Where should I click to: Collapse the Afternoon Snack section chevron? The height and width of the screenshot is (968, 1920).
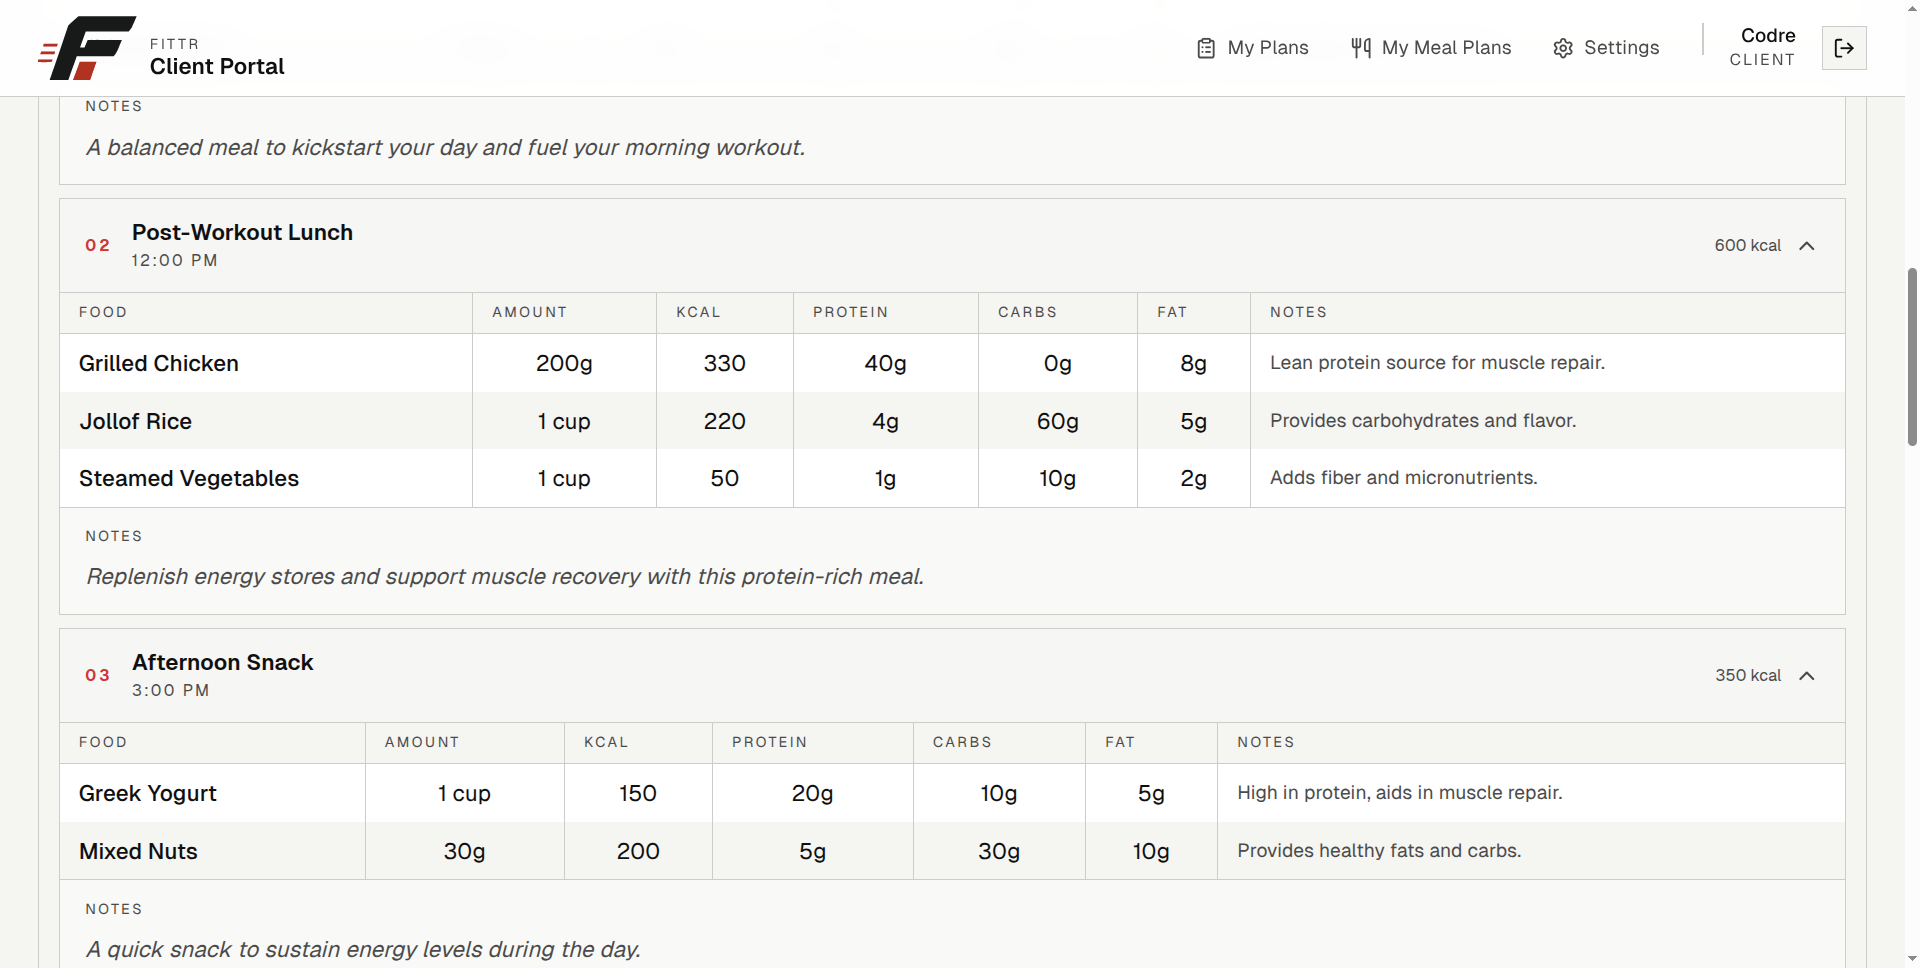[1807, 676]
